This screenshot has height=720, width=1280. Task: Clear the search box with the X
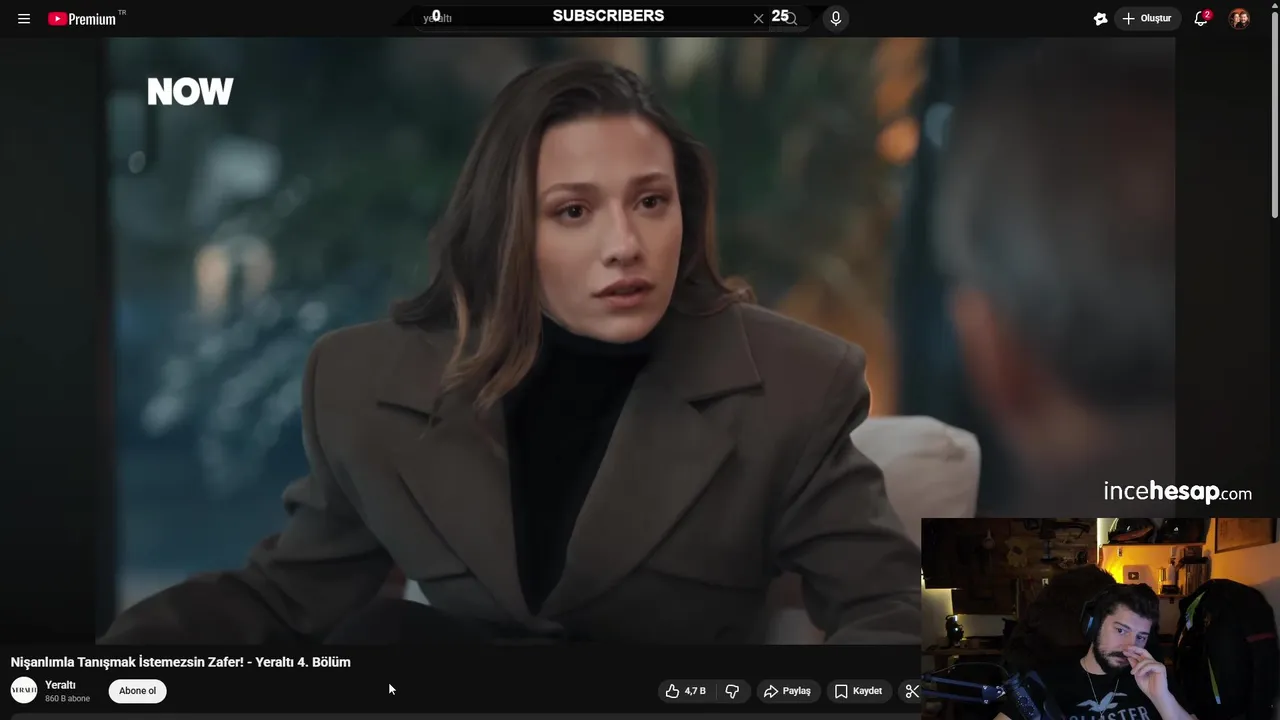coord(758,18)
